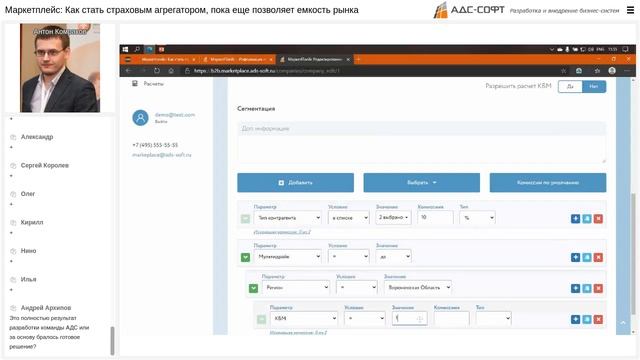Click the chat panel scrollbar thumb
This screenshot has width=640, height=360.
coord(112,341)
